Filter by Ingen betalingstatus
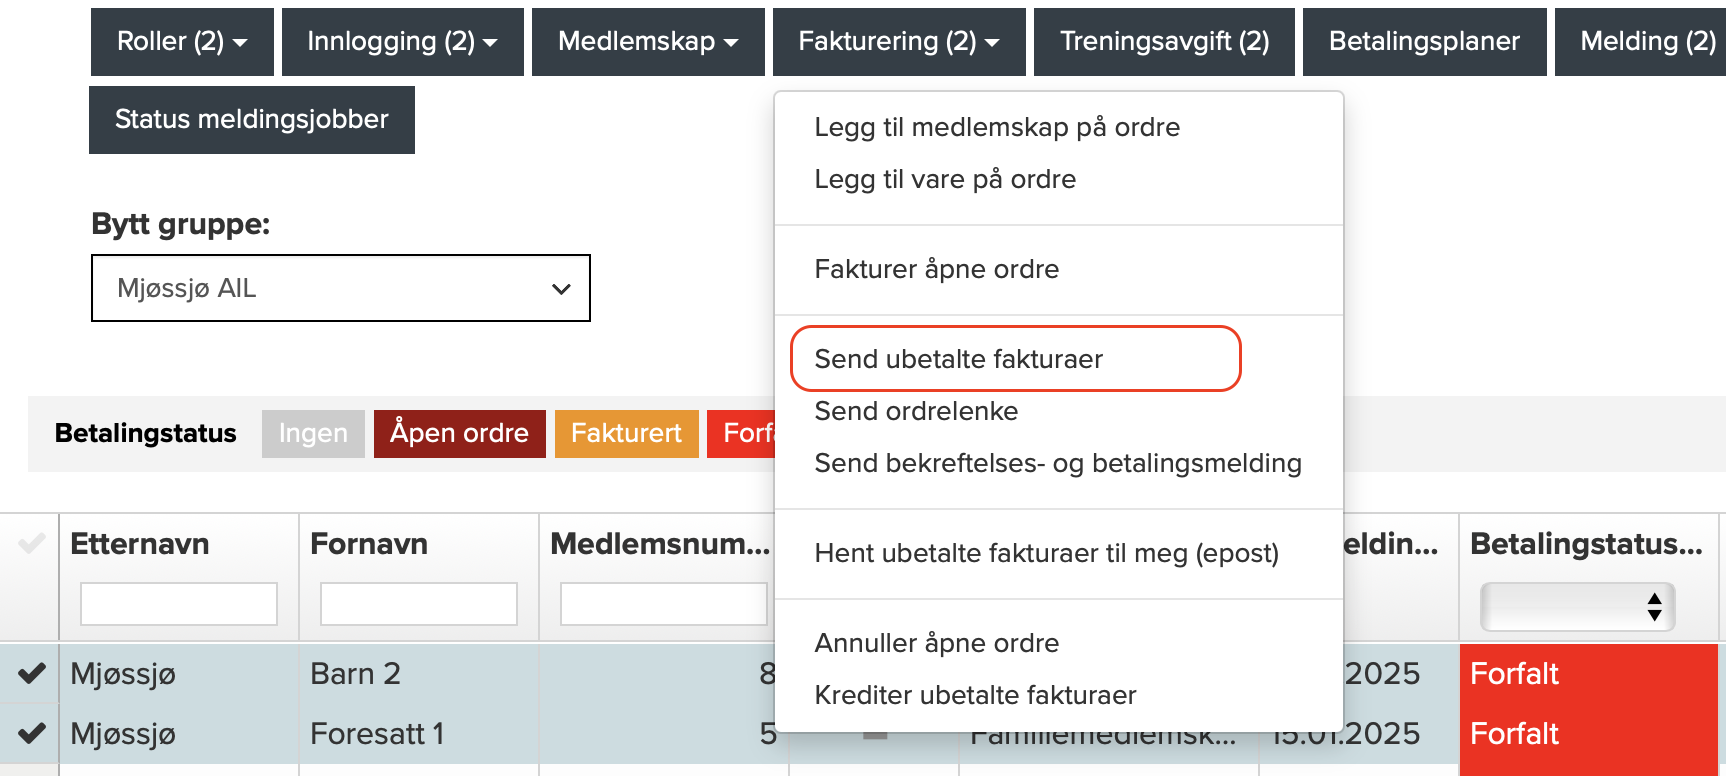 (x=313, y=434)
